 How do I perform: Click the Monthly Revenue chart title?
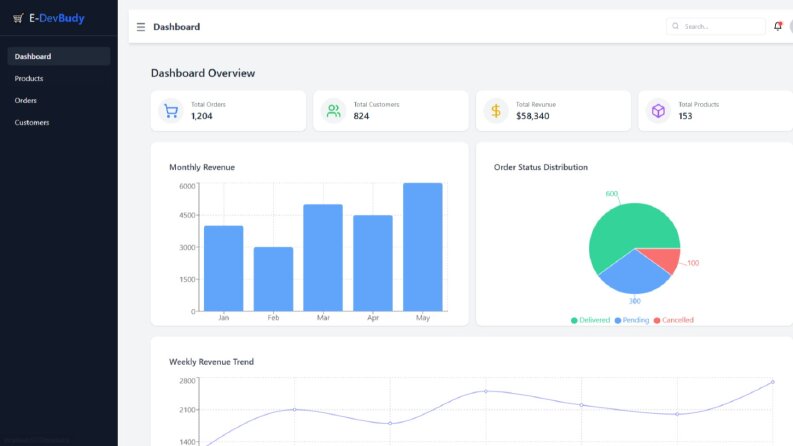[x=202, y=167]
